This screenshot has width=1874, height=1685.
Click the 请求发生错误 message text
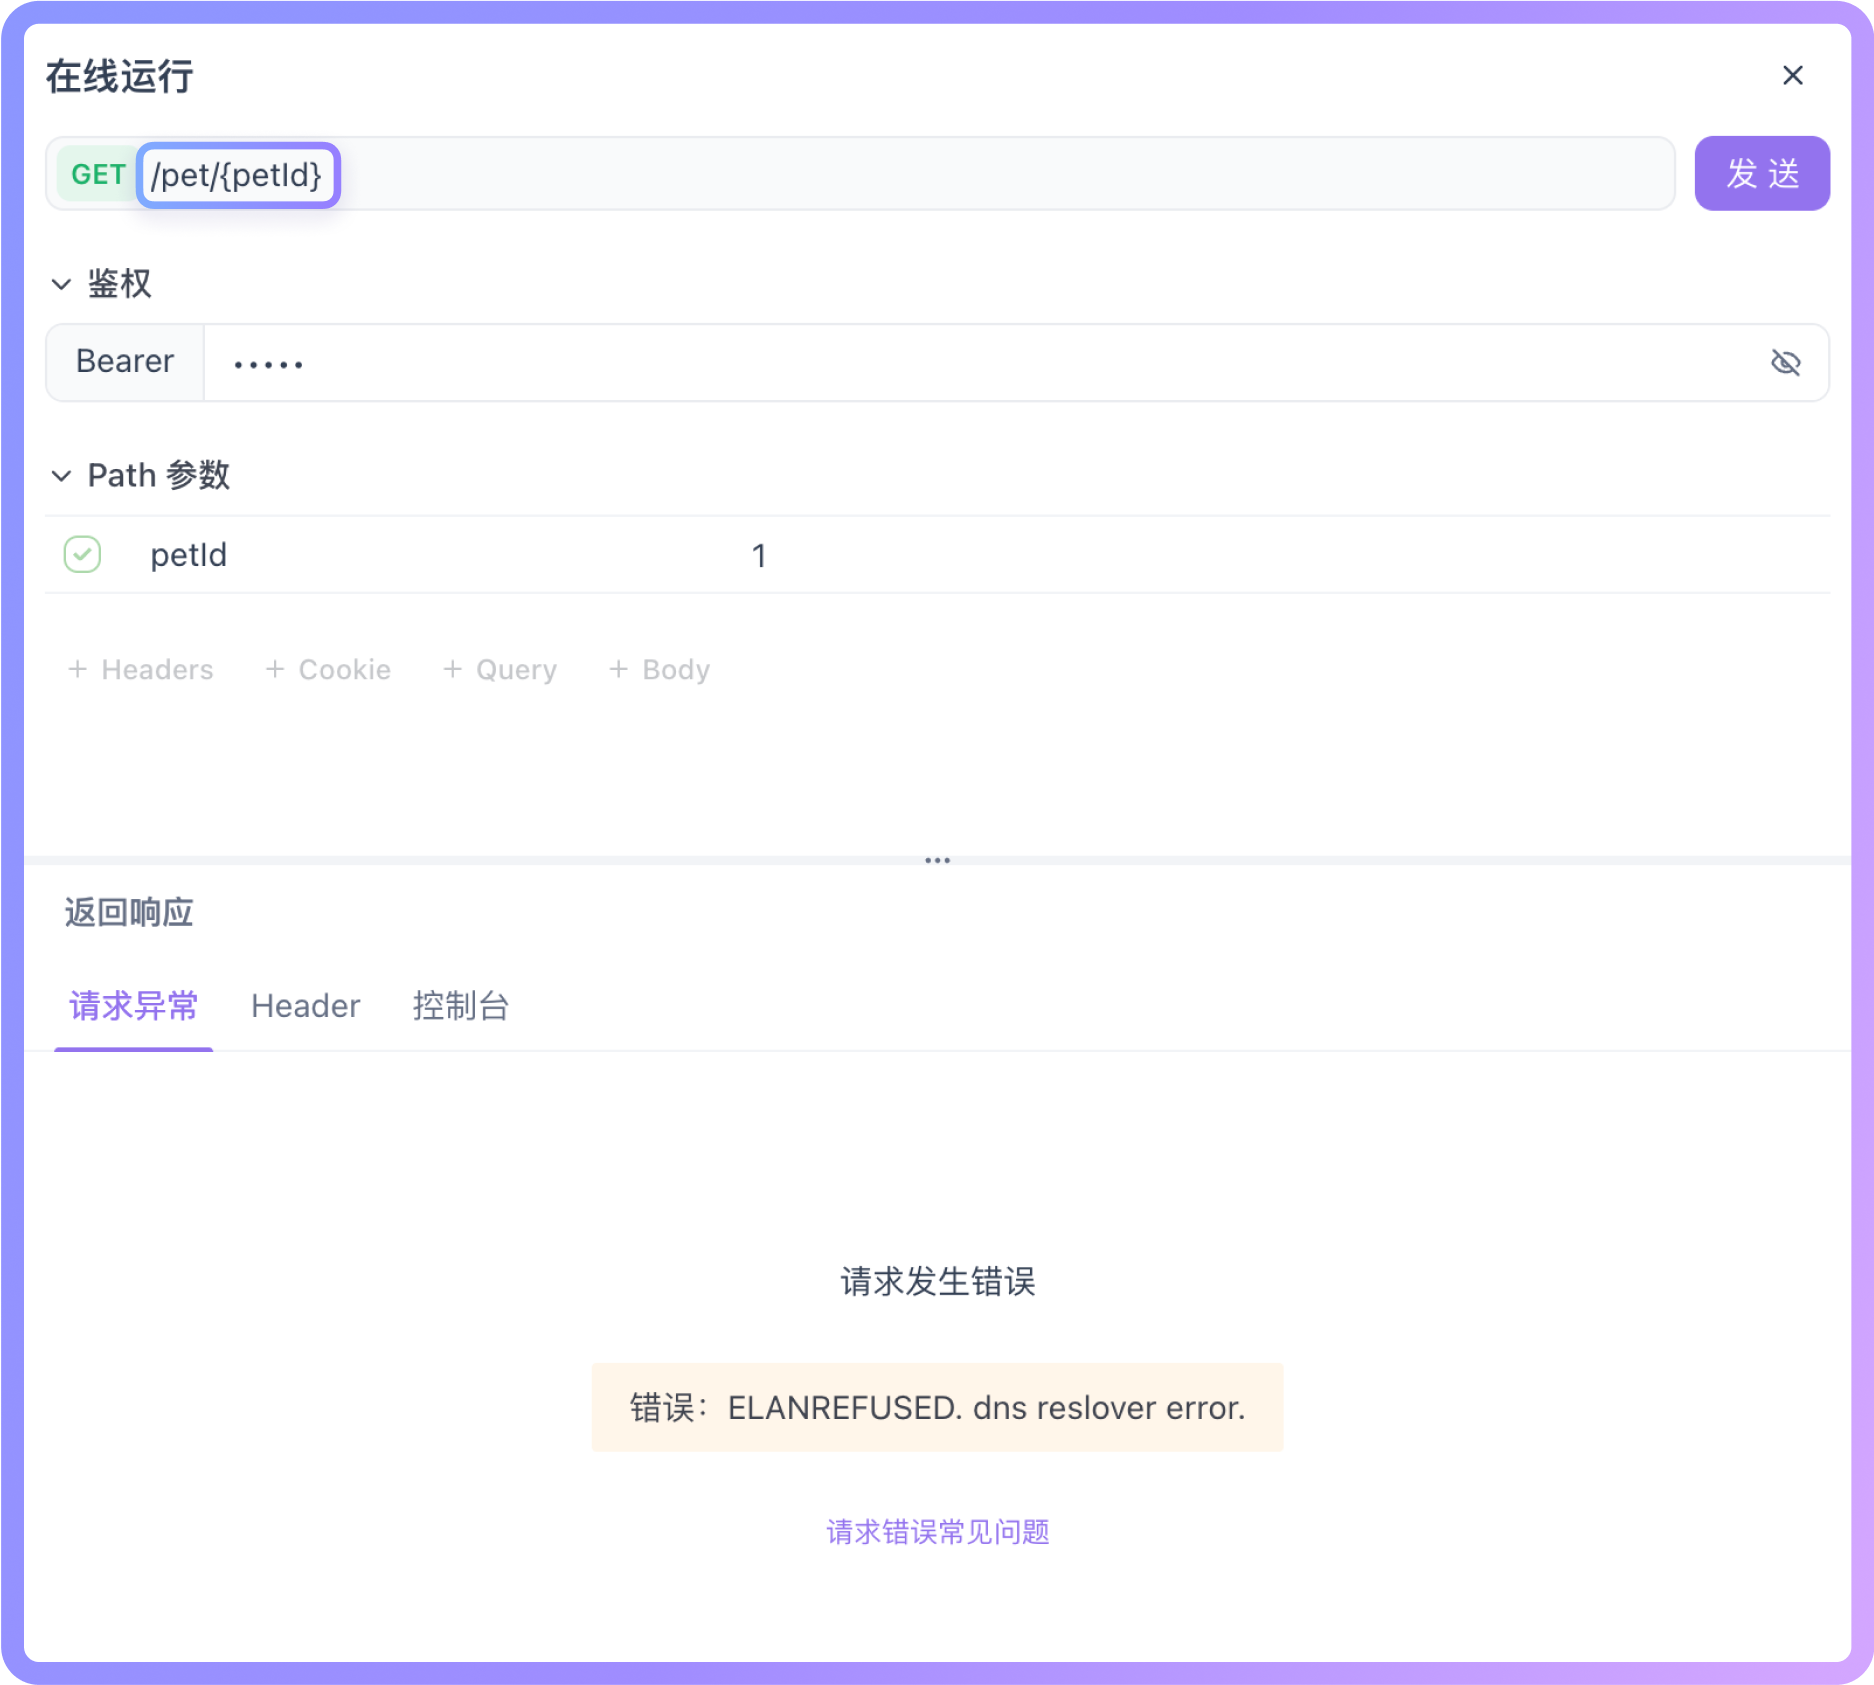click(937, 1281)
